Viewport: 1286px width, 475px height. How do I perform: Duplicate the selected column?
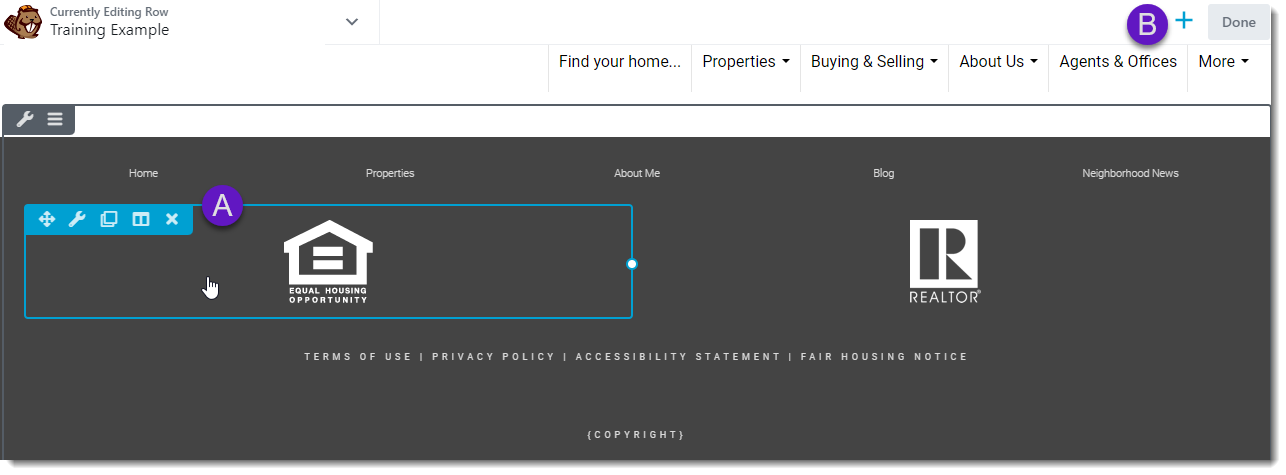click(109, 219)
